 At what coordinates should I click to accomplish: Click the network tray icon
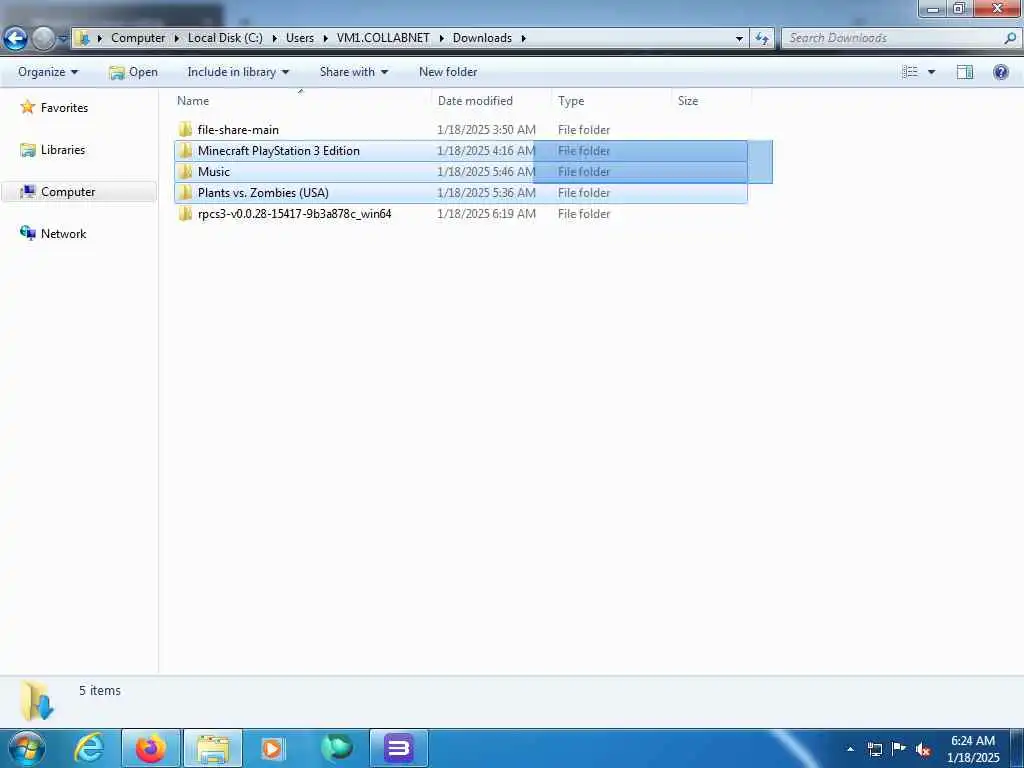pyautogui.click(x=874, y=749)
